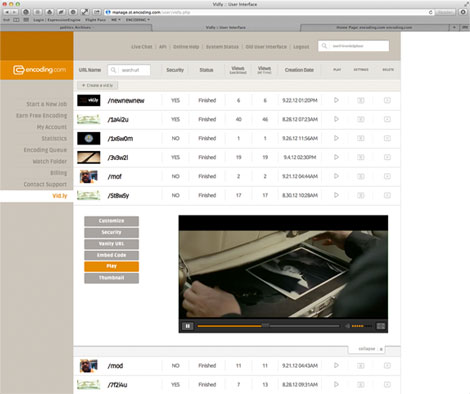Open the ENCODING bookmarks dropdown

[138, 20]
